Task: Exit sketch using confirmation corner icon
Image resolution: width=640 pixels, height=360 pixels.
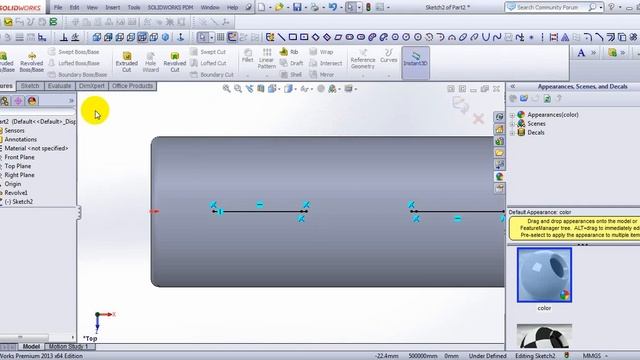Action: 461,105
